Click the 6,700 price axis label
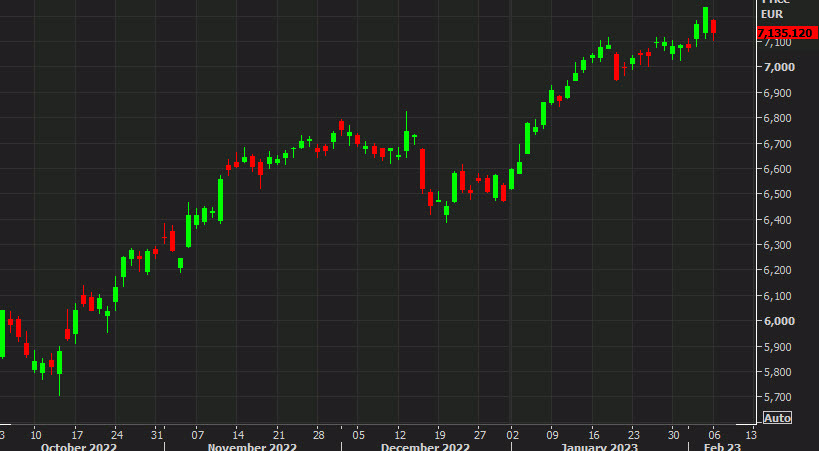This screenshot has height=451, width=819. [x=777, y=144]
